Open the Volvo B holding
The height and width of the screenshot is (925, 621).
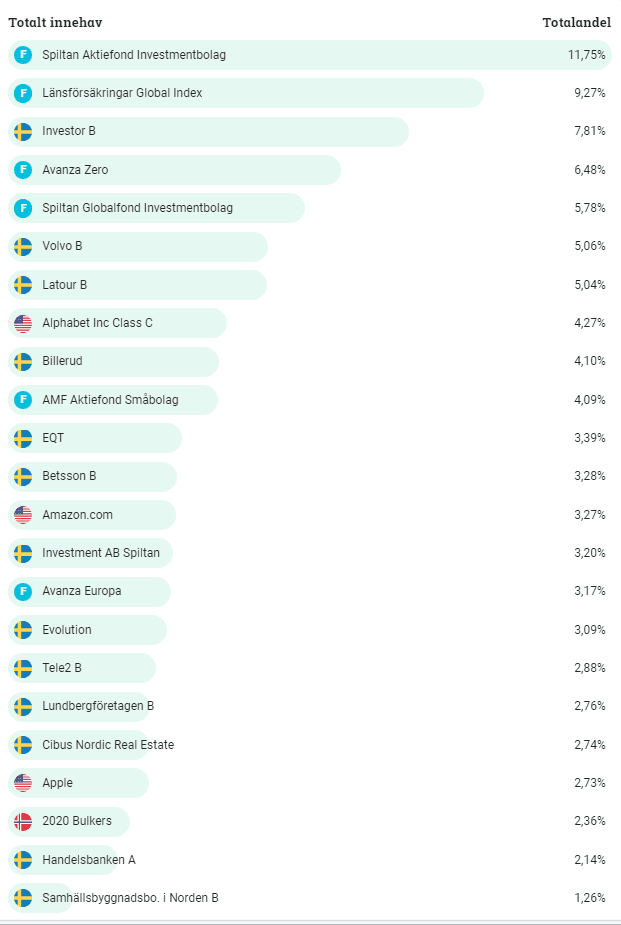pyautogui.click(x=62, y=246)
